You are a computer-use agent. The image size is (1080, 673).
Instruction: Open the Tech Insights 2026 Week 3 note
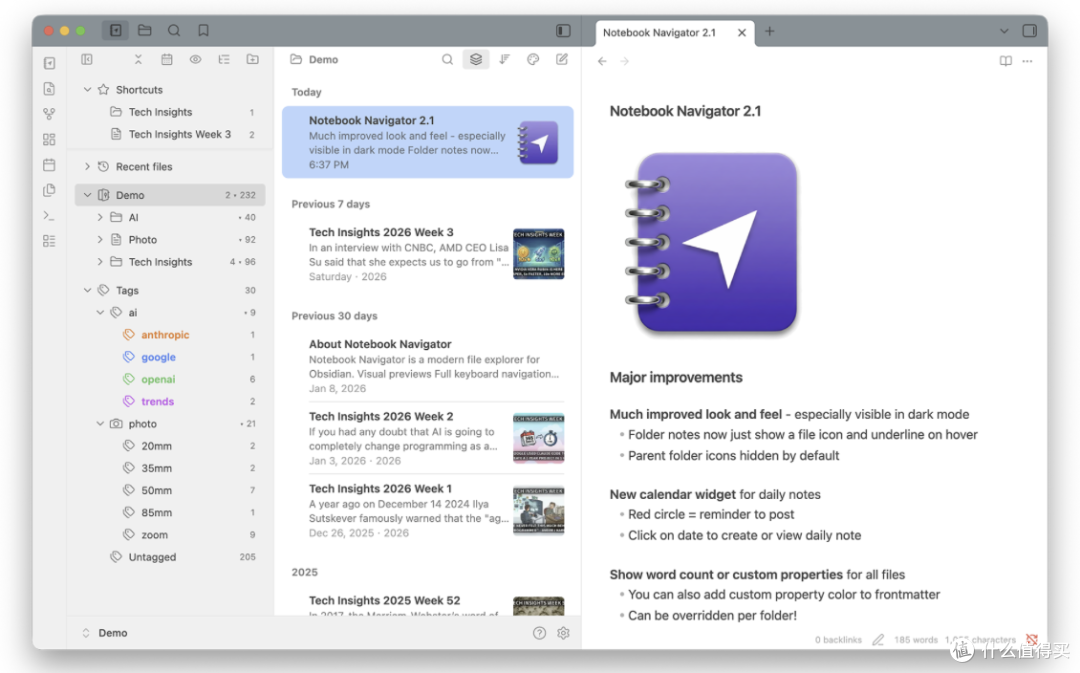[x=428, y=254]
